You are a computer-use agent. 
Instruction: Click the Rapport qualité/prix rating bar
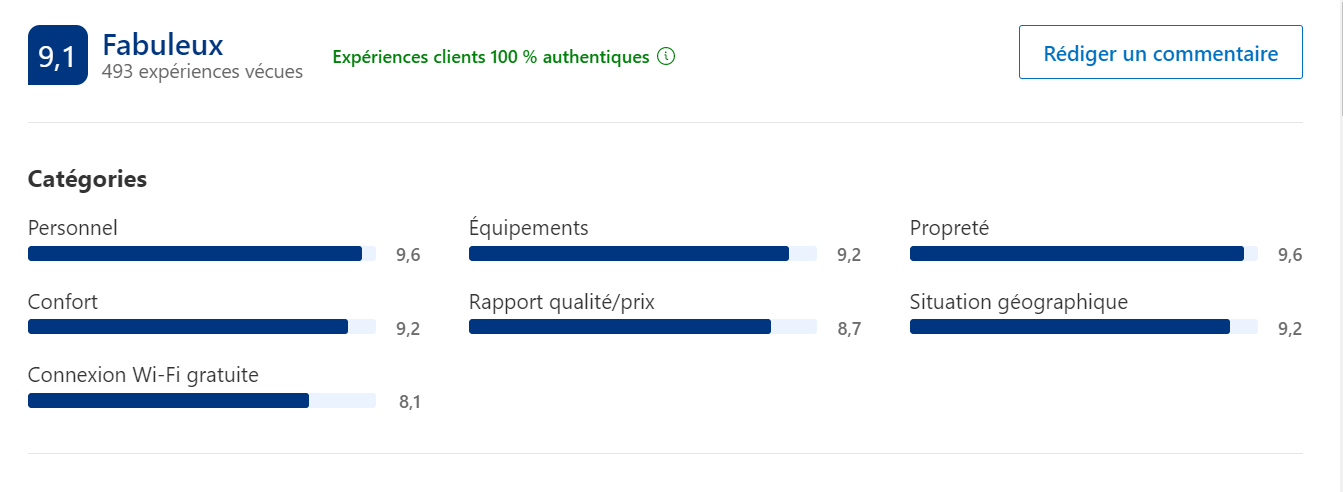click(643, 327)
